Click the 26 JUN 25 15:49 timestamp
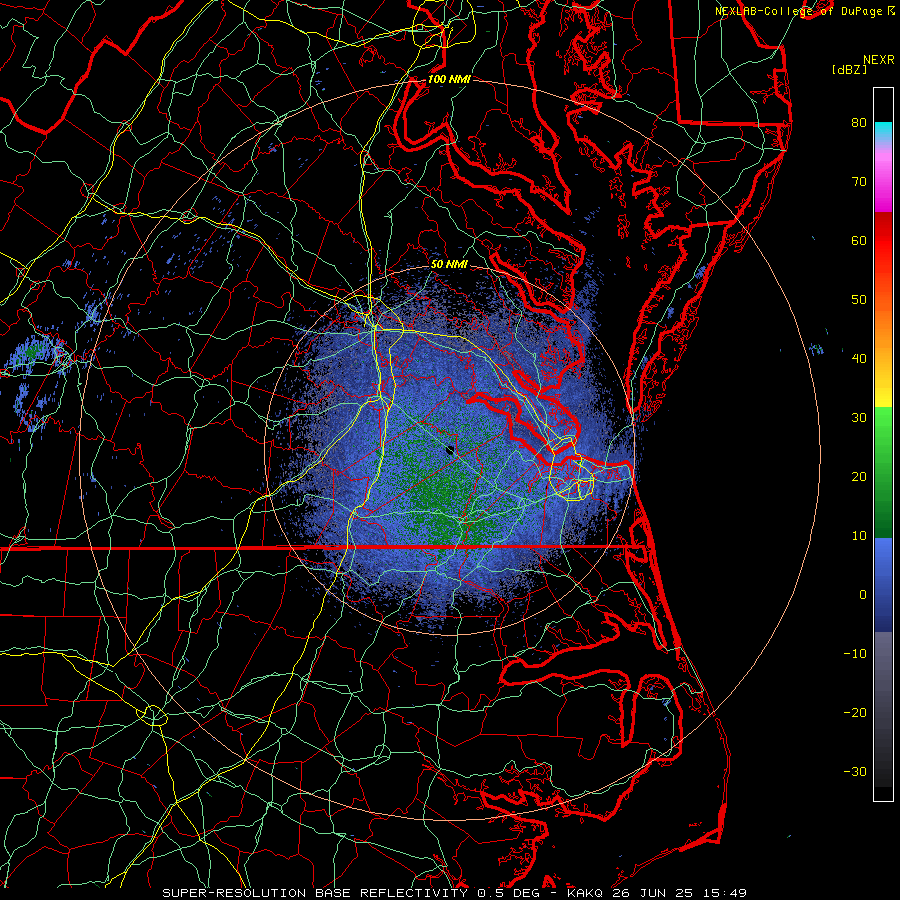Screen dimensions: 900x900 coord(679,893)
